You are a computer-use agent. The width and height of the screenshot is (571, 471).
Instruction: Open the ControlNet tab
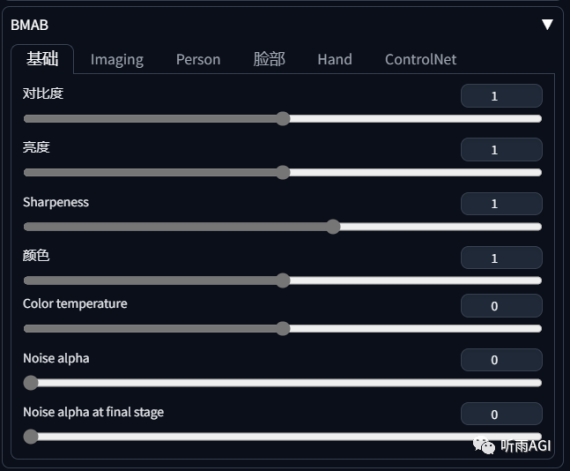421,59
